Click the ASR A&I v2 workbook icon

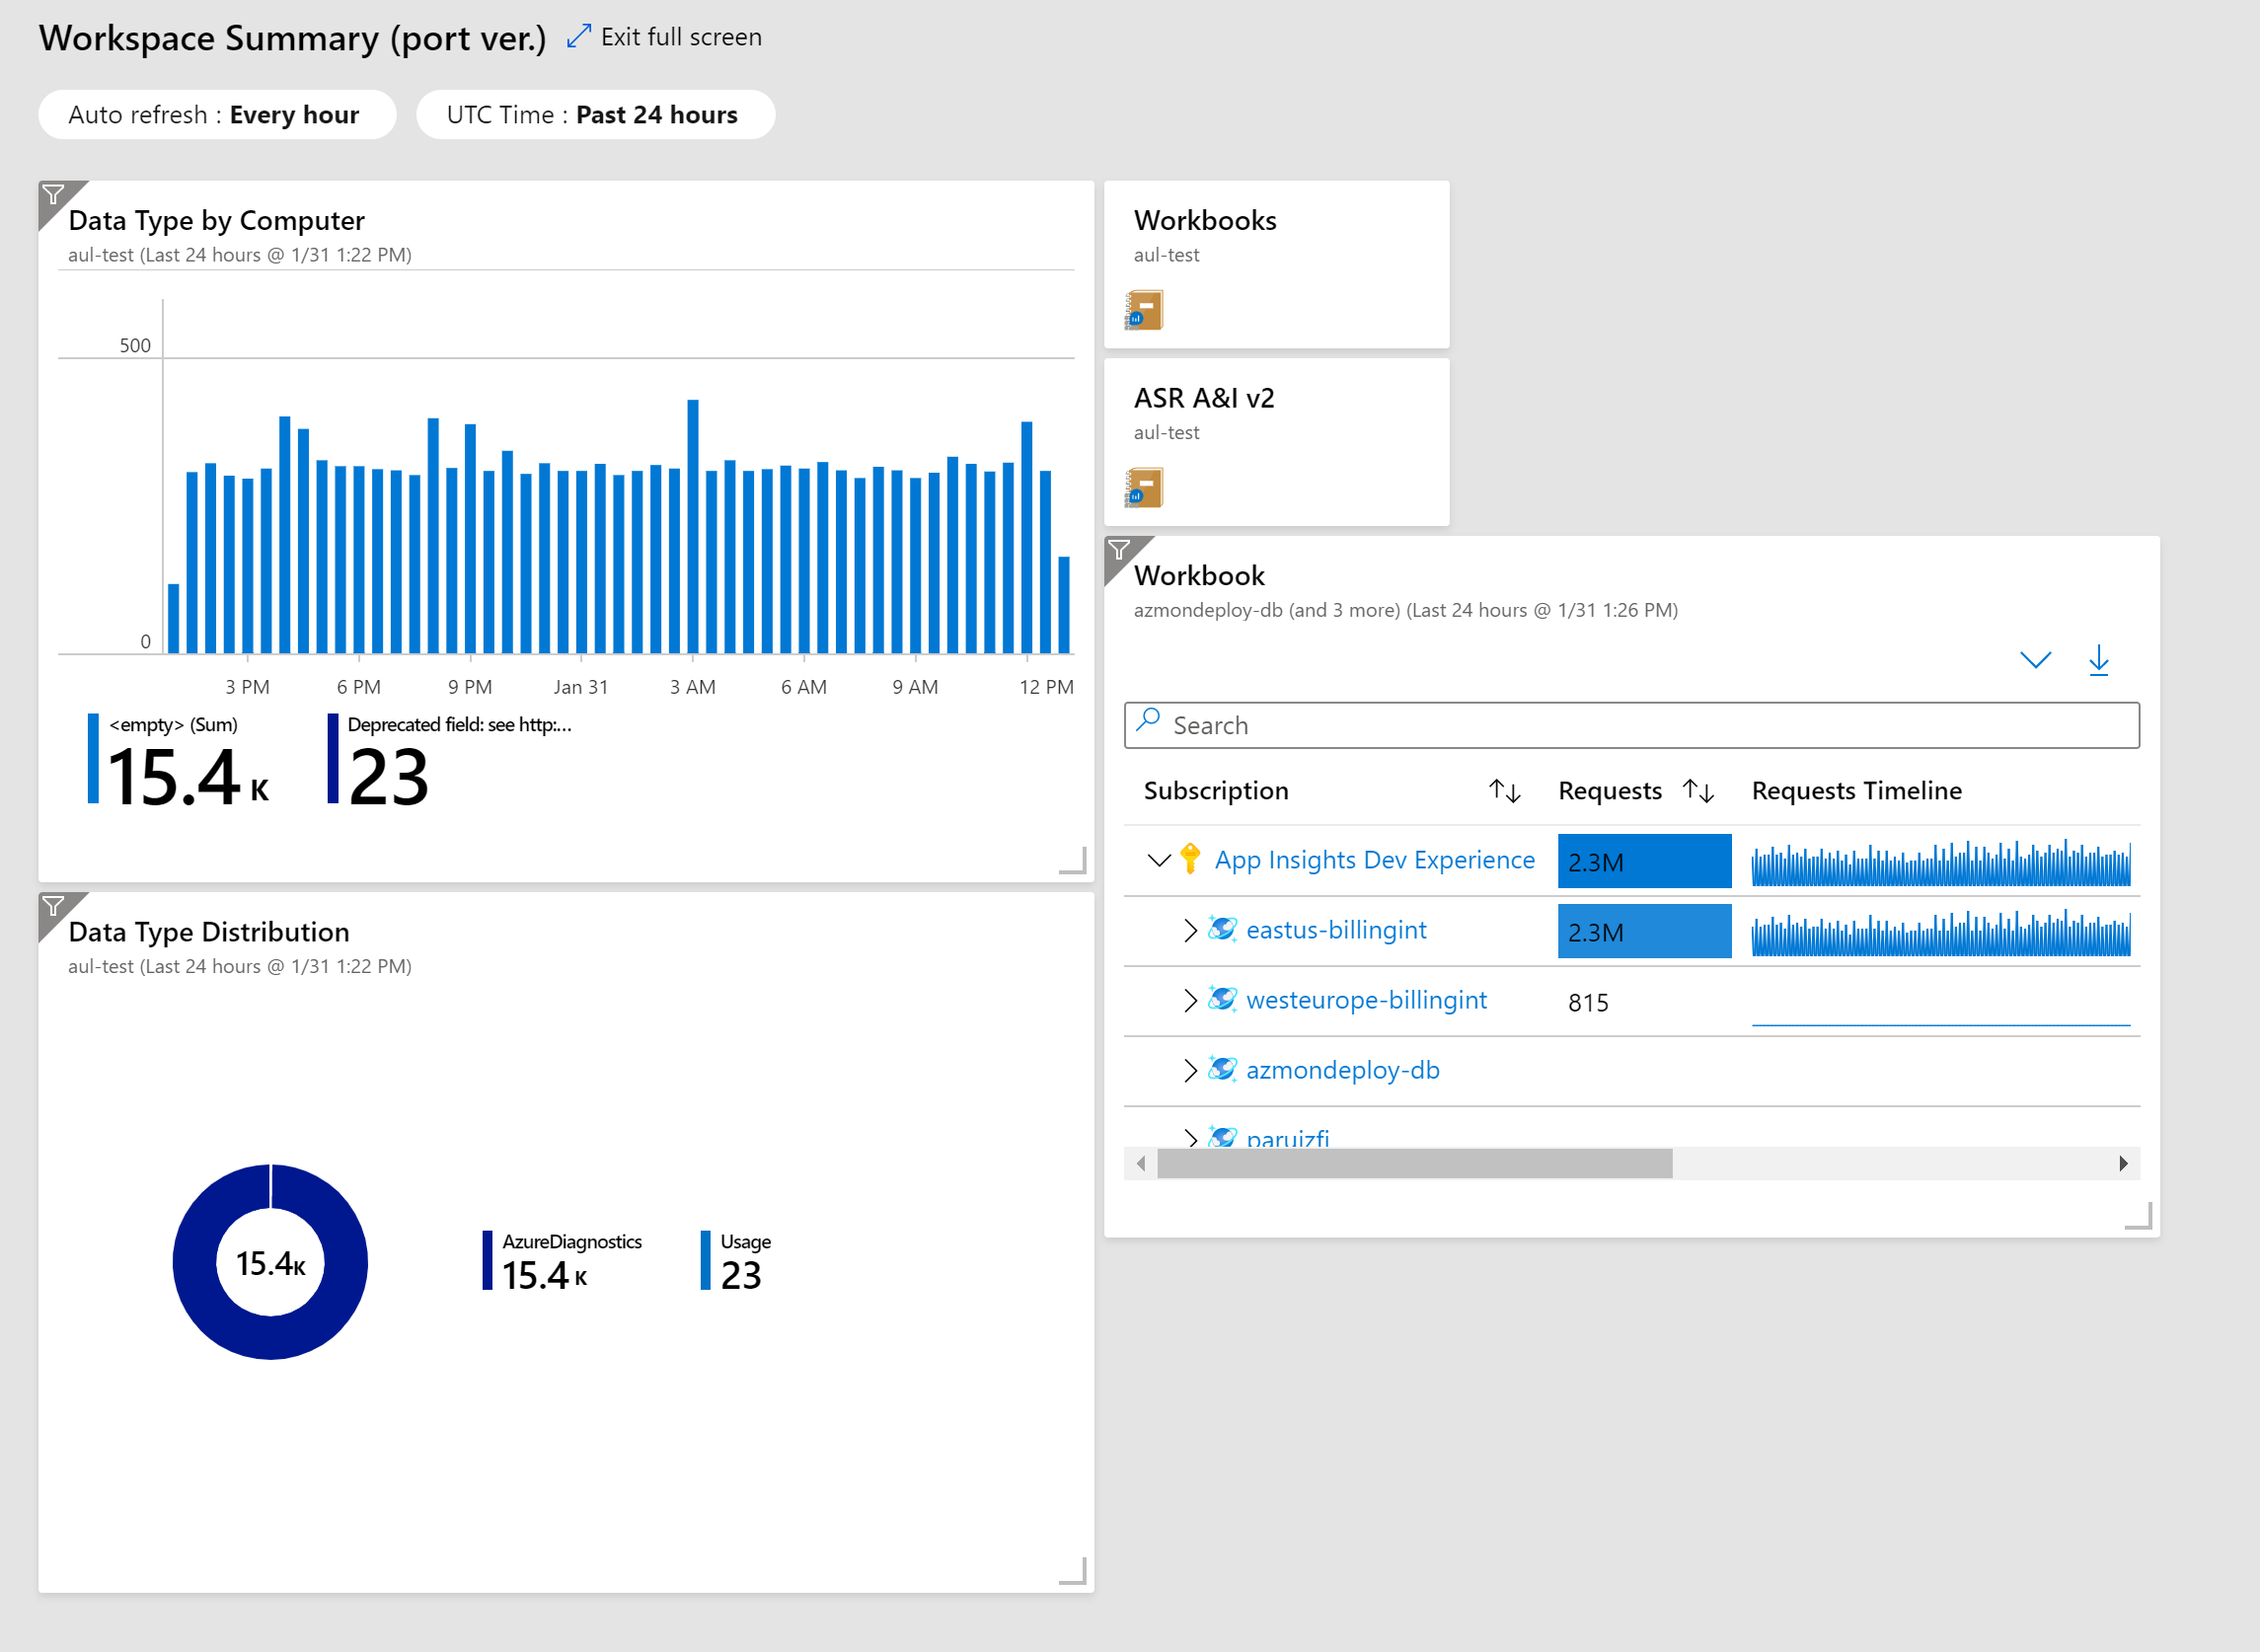[x=1142, y=488]
